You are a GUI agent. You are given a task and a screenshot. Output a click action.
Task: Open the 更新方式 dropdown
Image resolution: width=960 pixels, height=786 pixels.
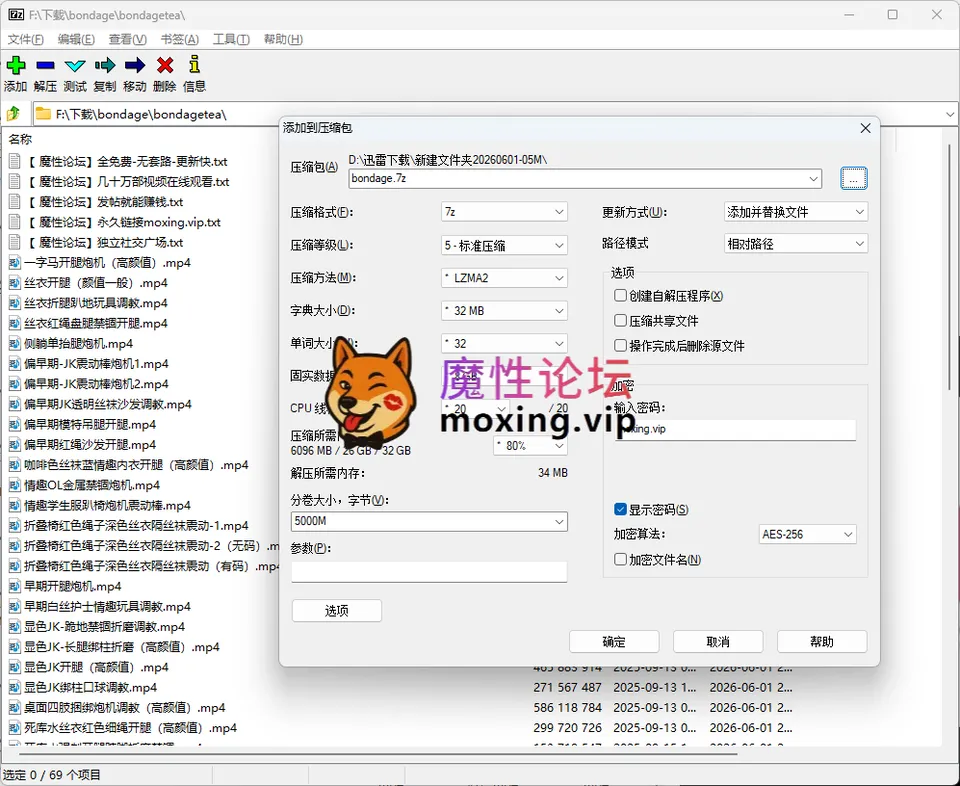tap(796, 212)
